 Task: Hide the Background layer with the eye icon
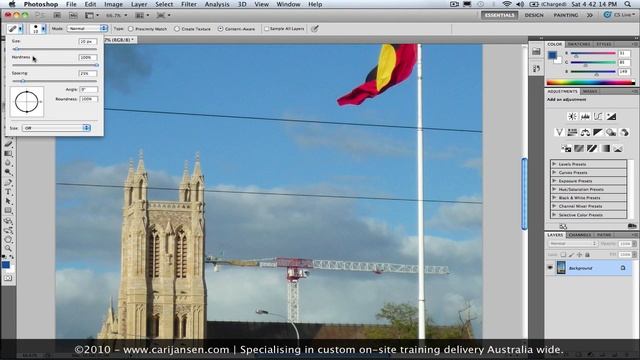[x=550, y=268]
